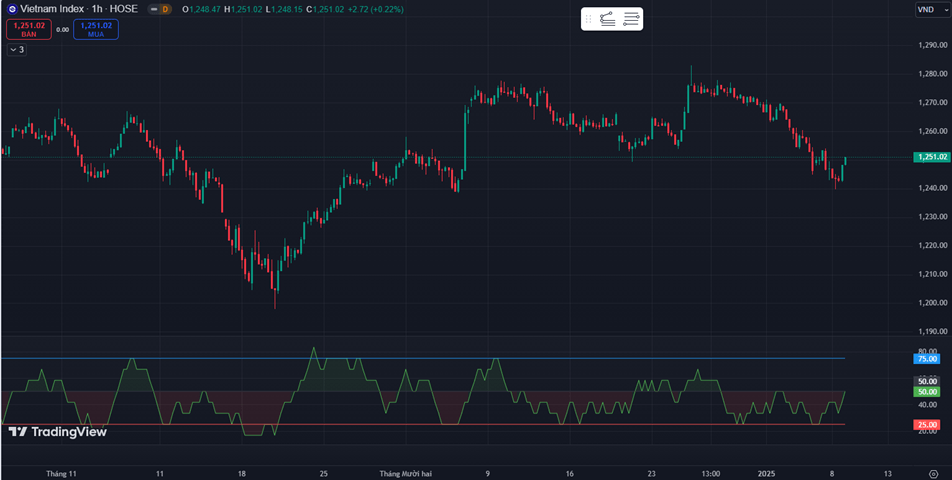Click the orange D data-delay badge
Viewport: 952px width, 480px height.
pyautogui.click(x=166, y=9)
